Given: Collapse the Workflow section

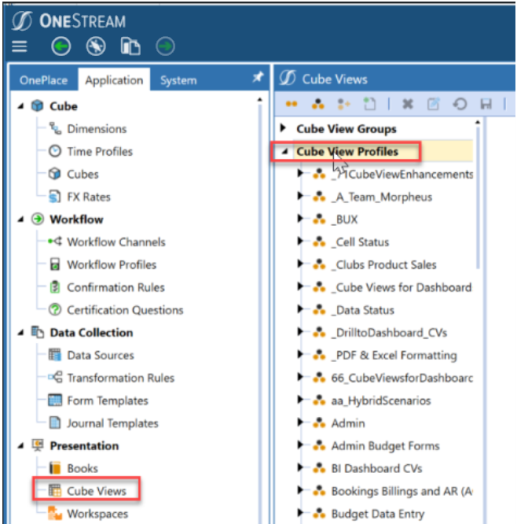Looking at the screenshot, I should (21, 220).
